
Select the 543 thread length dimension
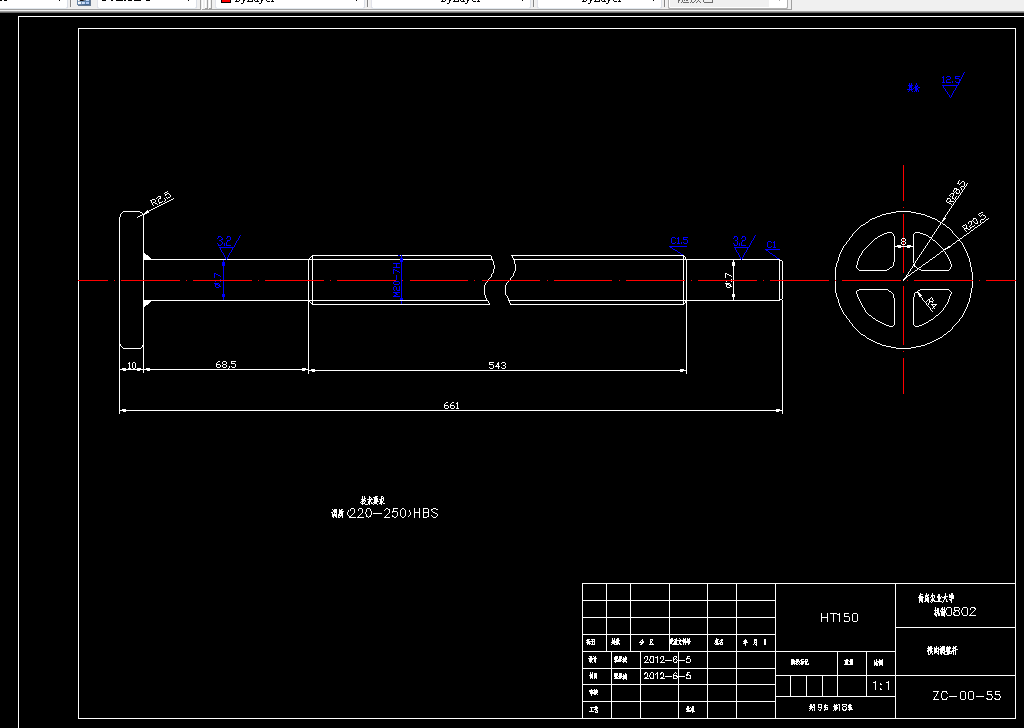tap(497, 365)
